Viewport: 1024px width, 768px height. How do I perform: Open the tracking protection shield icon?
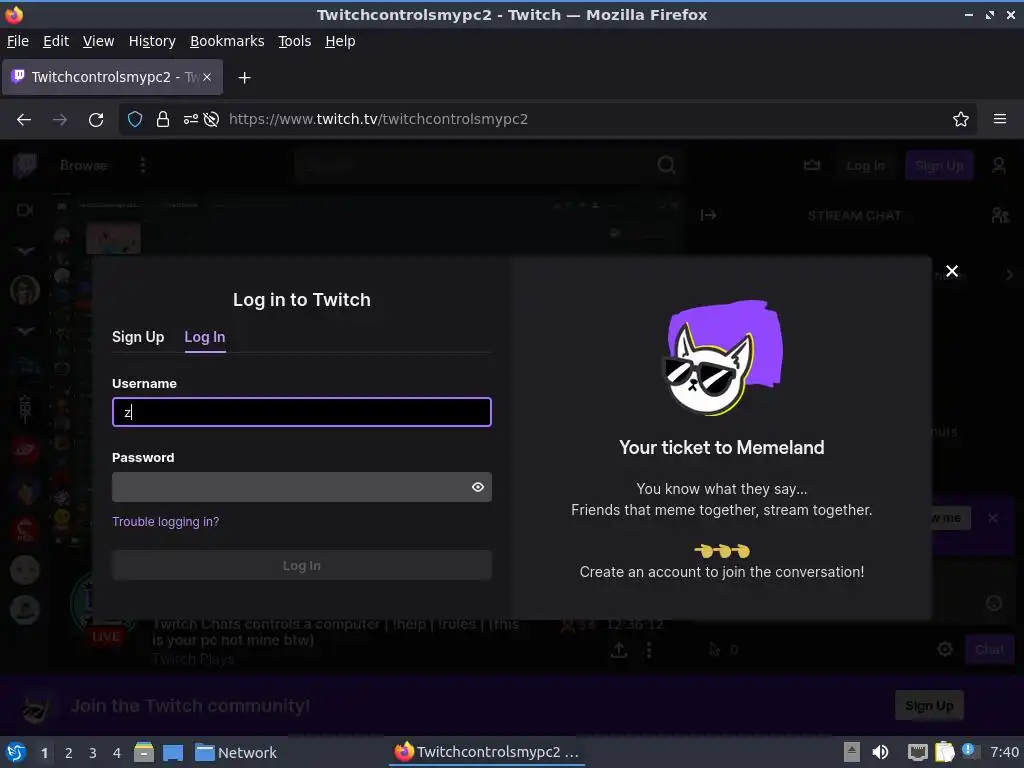click(135, 120)
